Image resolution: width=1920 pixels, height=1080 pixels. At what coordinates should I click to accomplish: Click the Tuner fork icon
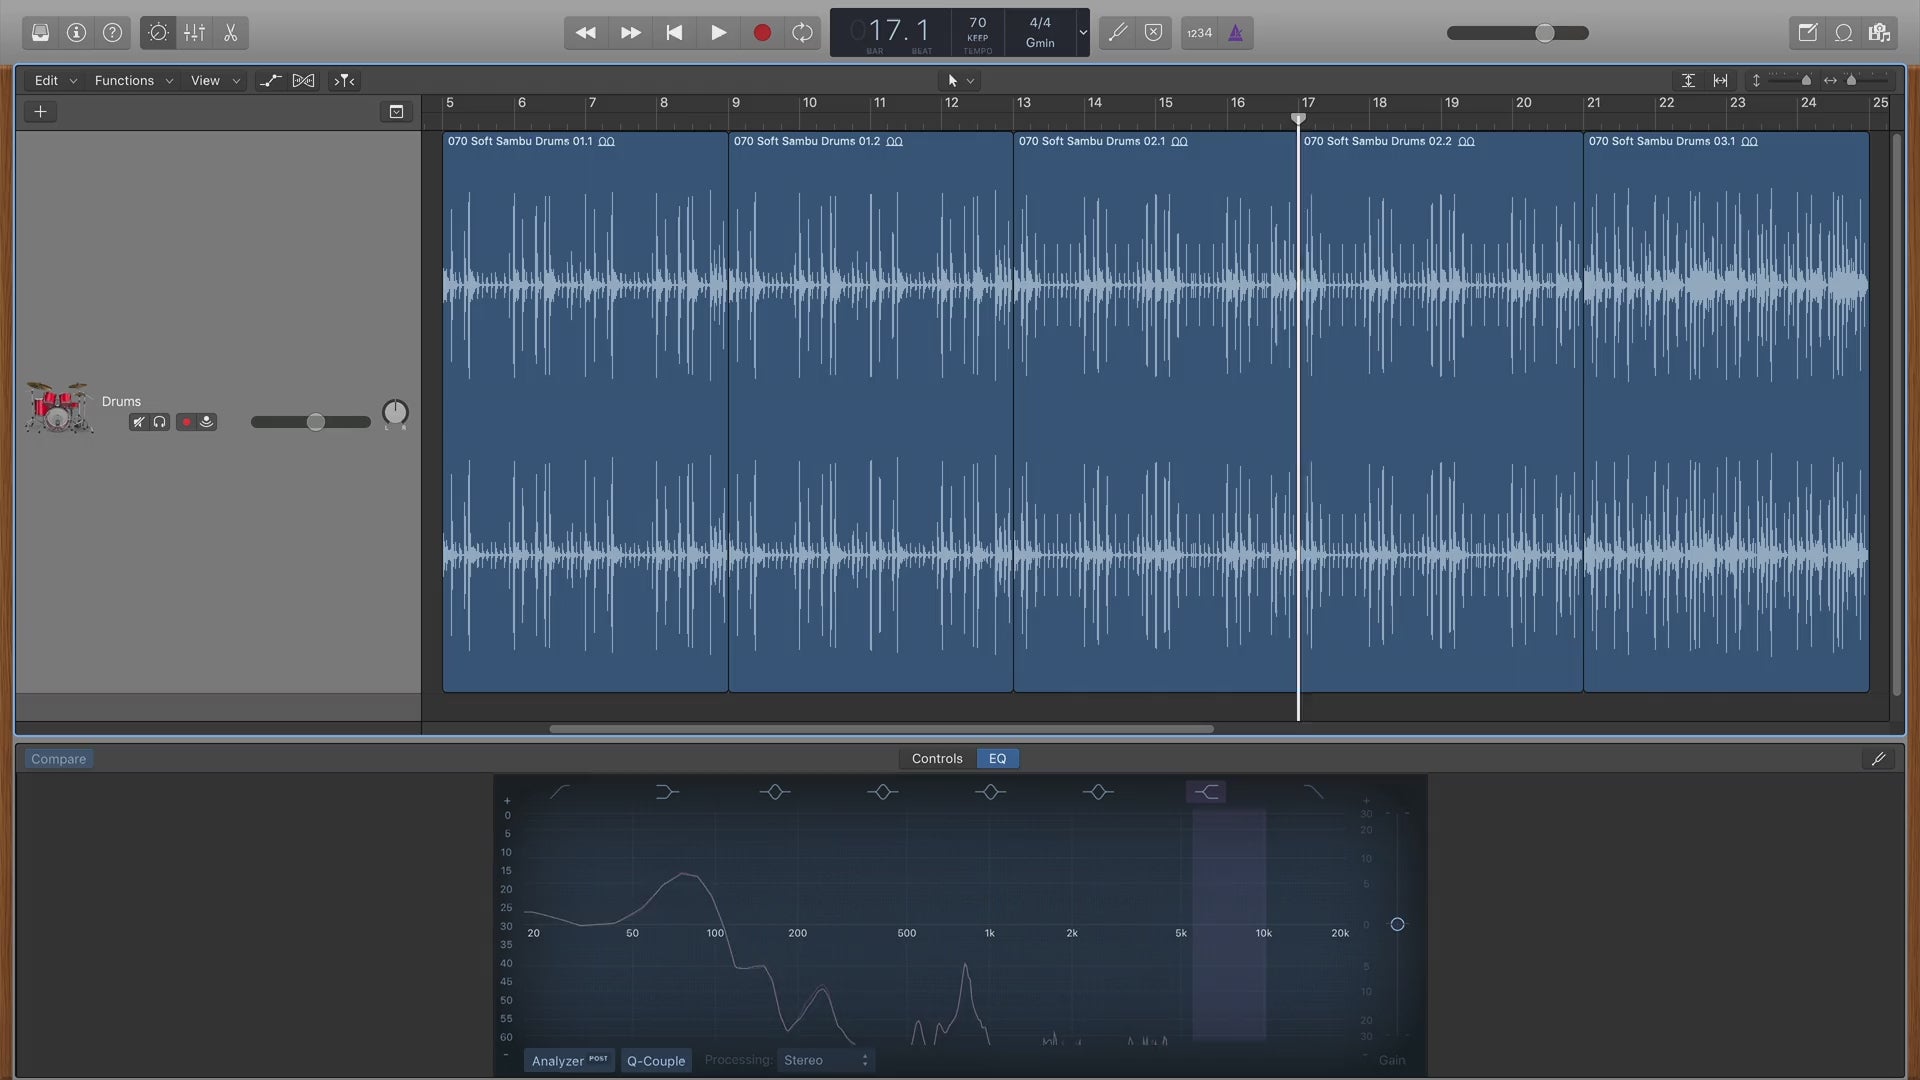coord(1117,33)
